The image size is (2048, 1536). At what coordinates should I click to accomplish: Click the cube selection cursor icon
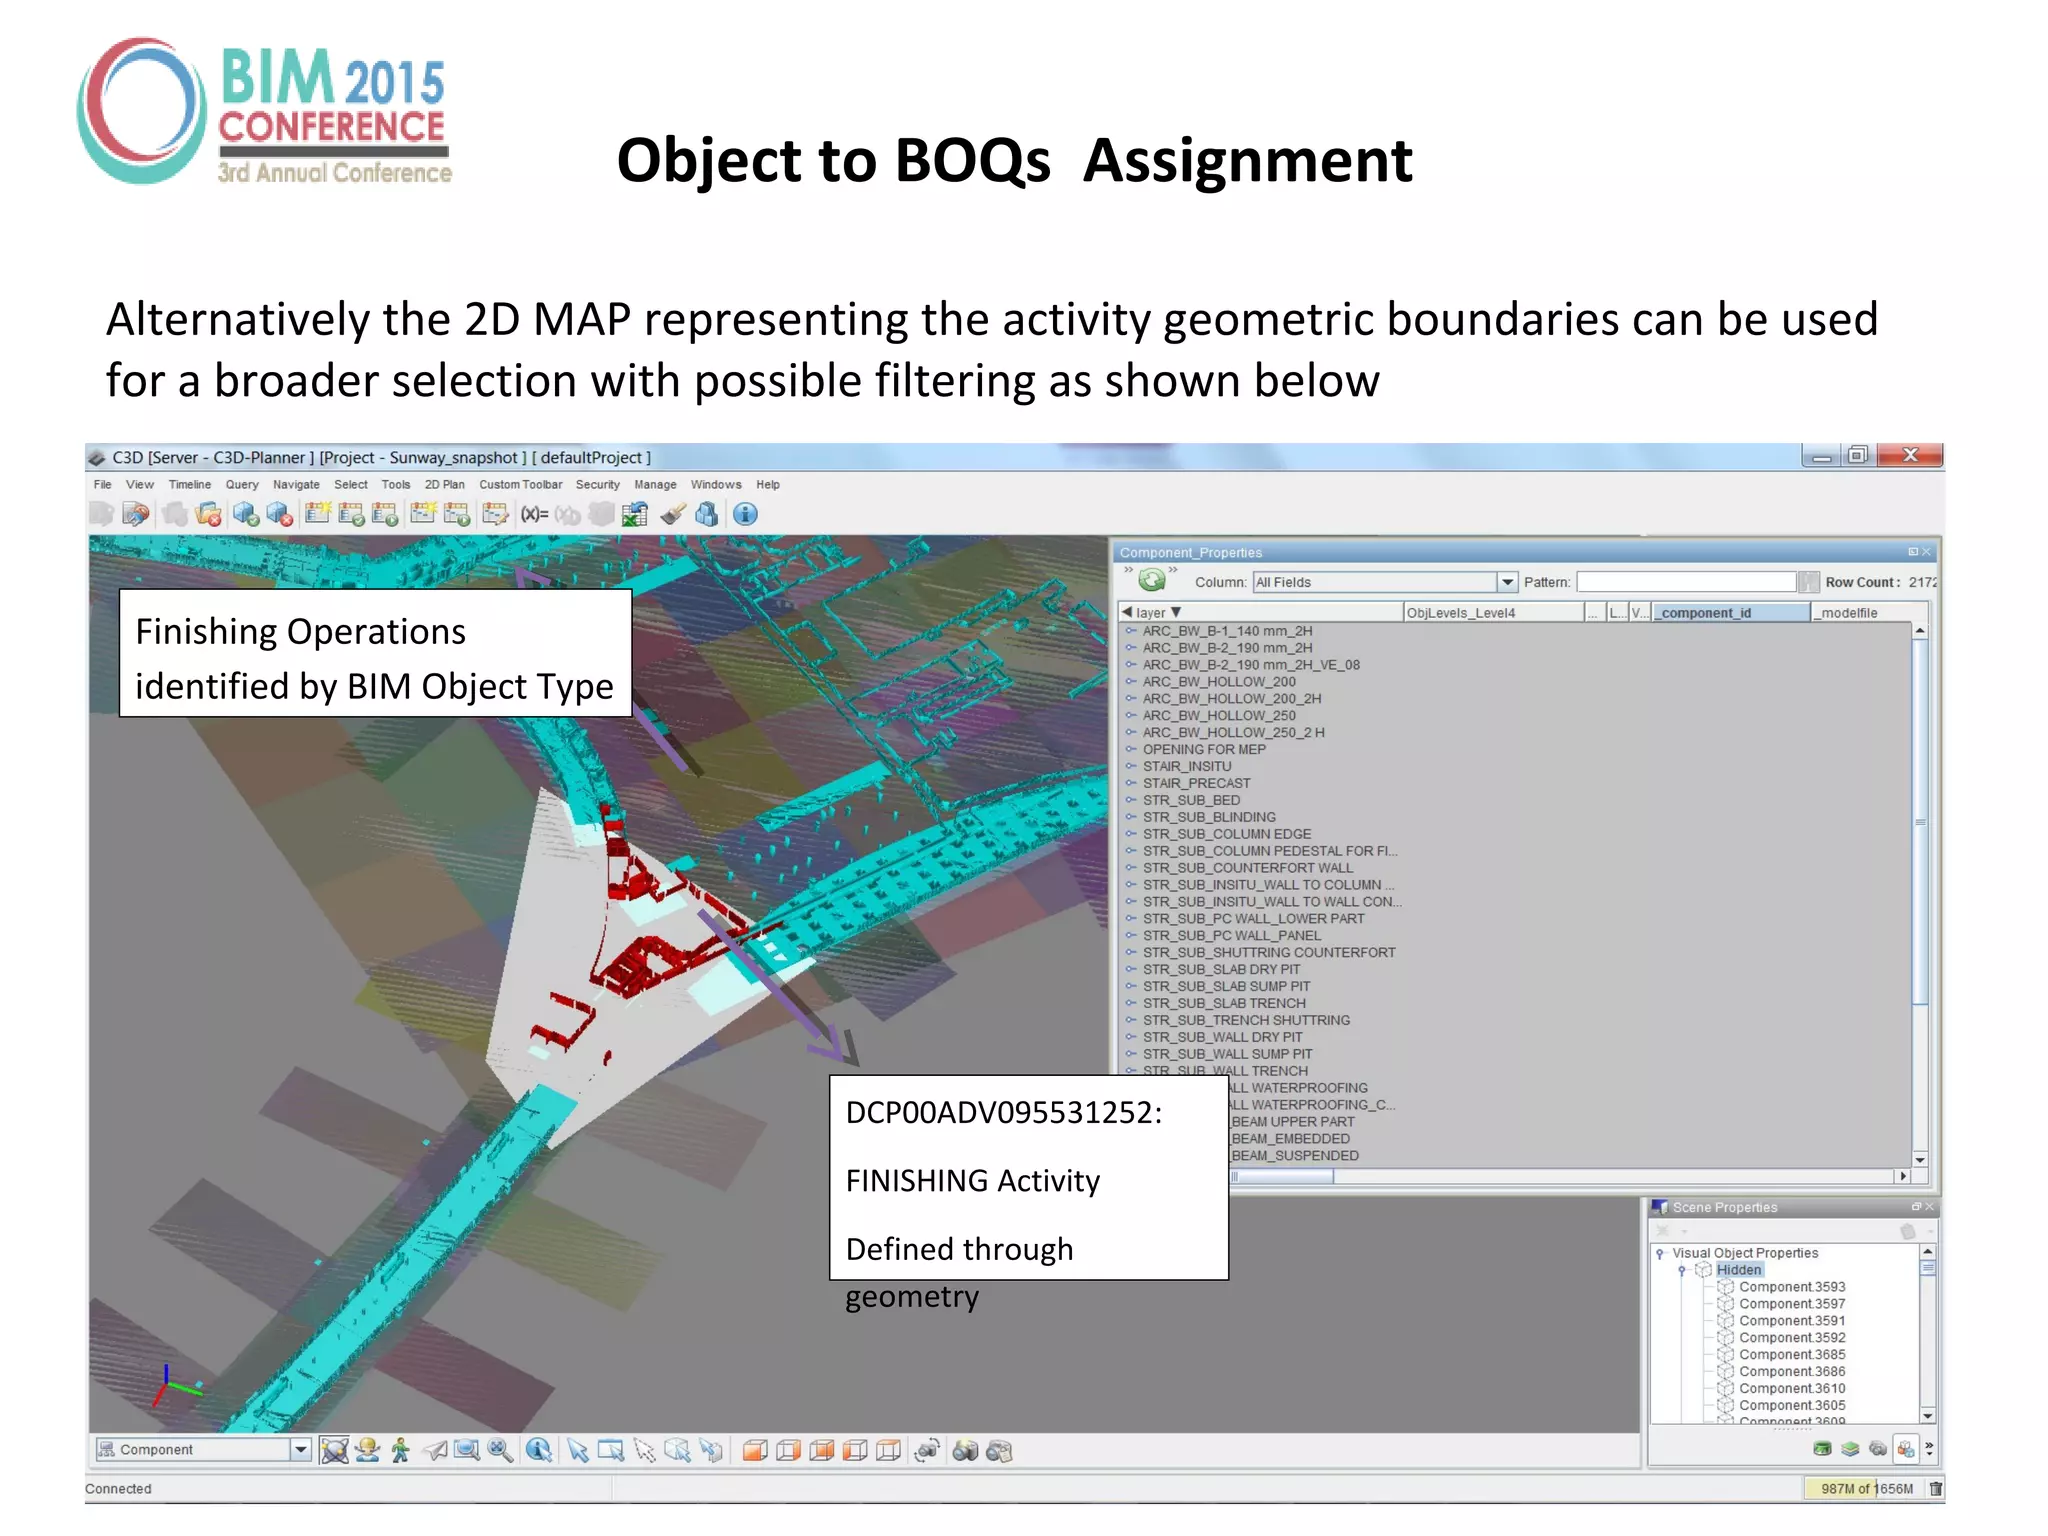coord(678,1450)
